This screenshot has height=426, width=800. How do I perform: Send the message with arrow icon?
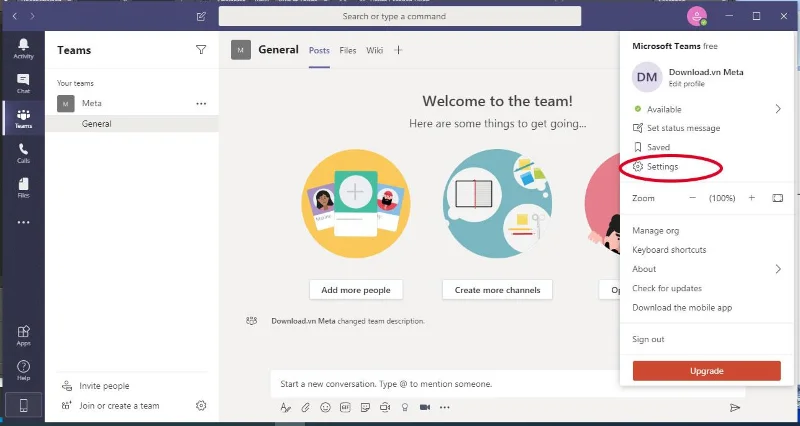pyautogui.click(x=735, y=407)
